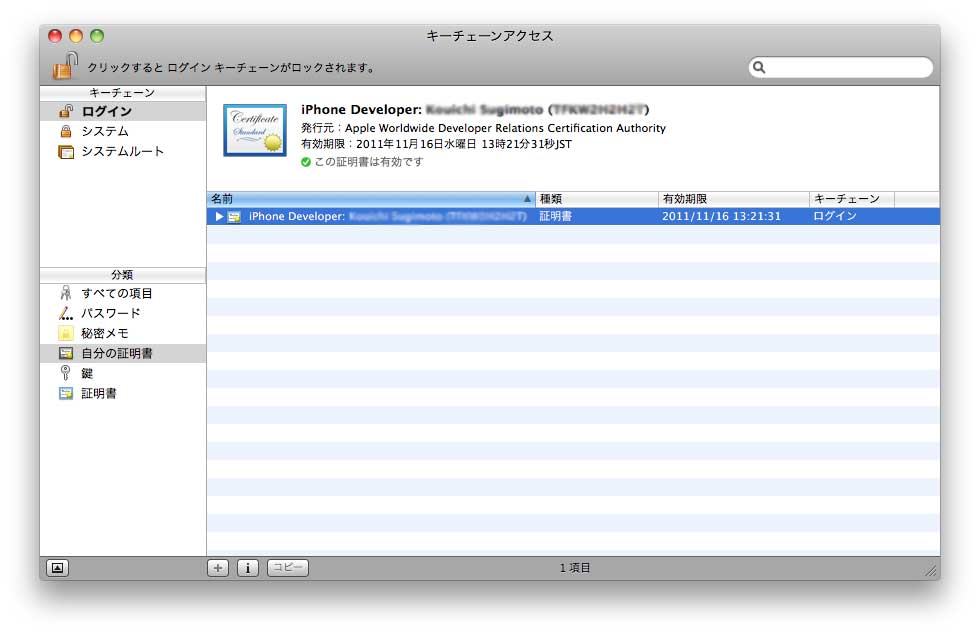Sort by キーチェーン column header
980x635 pixels.
[x=851, y=199]
